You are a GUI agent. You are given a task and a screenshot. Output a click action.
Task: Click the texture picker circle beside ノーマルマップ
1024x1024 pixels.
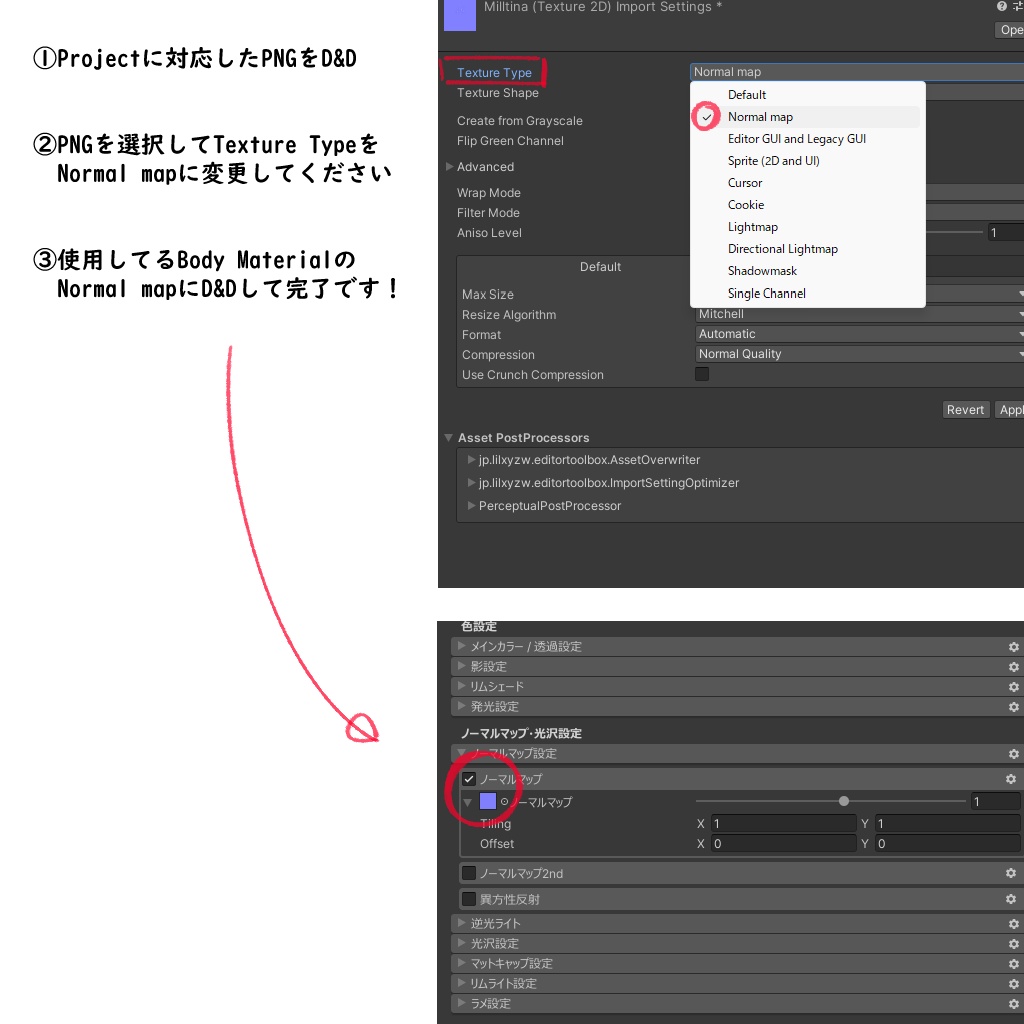[x=504, y=801]
